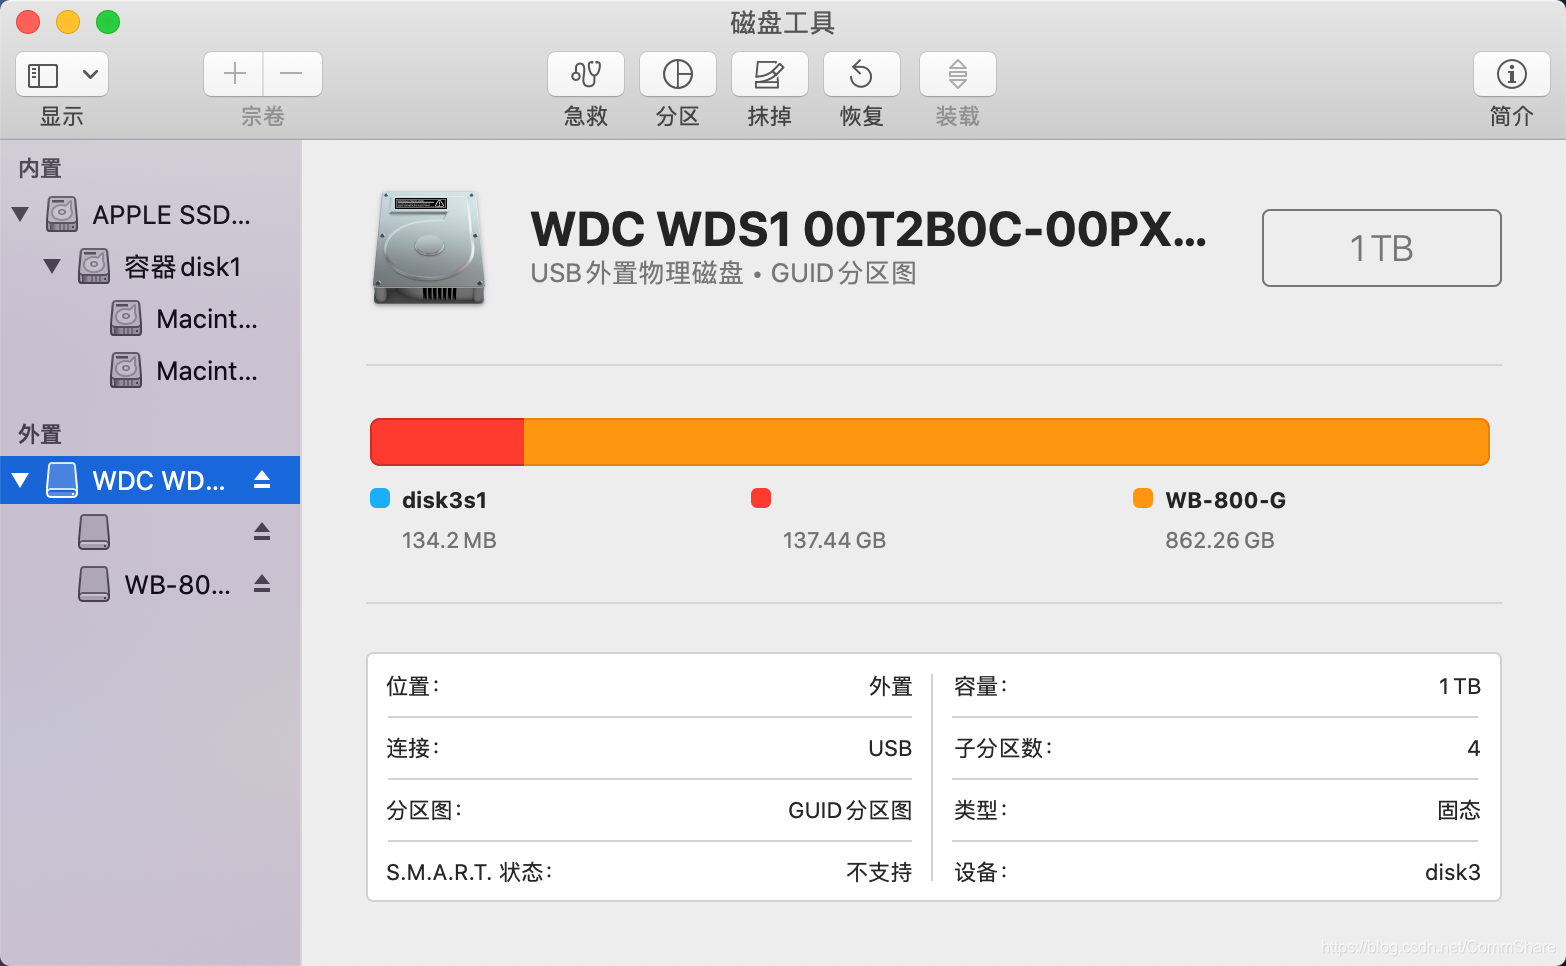Select the unnamed external volume icon
Viewport: 1566px width, 966px height.
(94, 532)
